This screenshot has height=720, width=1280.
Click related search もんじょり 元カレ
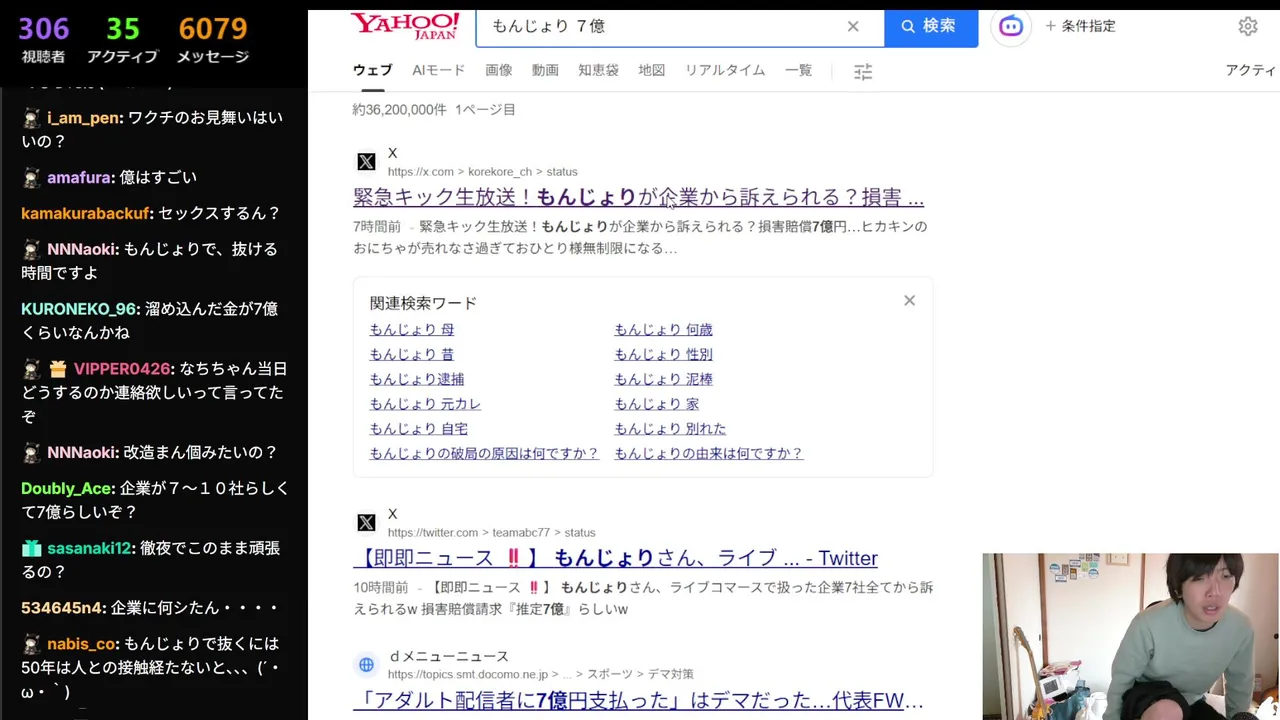425,404
